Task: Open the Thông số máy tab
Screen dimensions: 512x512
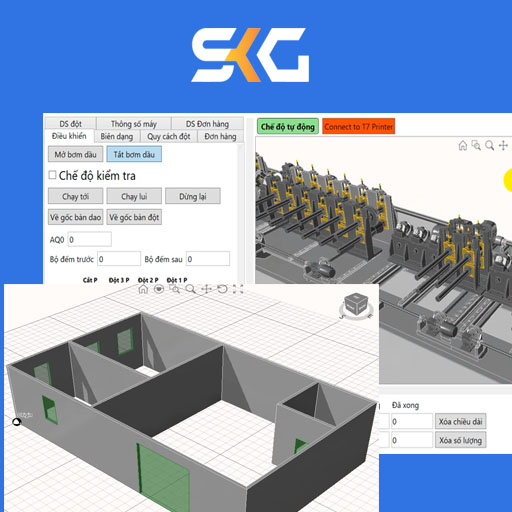Action: click(134, 124)
